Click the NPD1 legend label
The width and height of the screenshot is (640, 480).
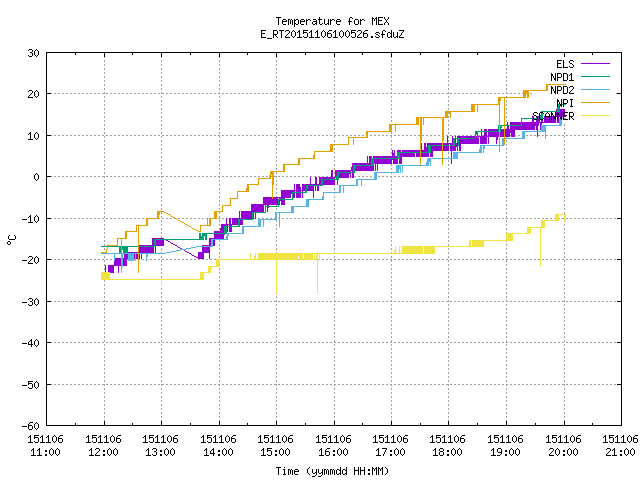pos(562,77)
